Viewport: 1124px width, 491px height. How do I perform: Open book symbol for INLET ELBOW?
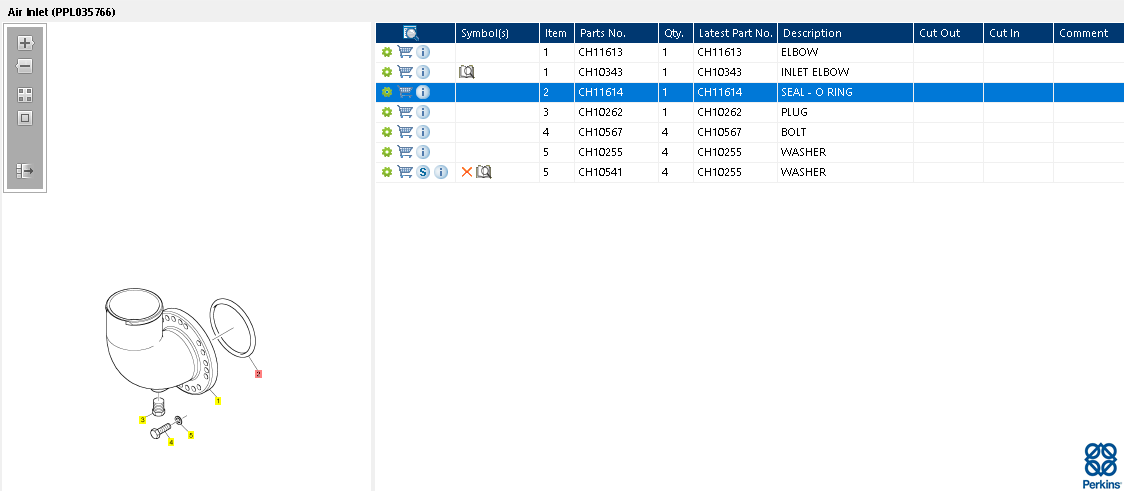(x=467, y=72)
